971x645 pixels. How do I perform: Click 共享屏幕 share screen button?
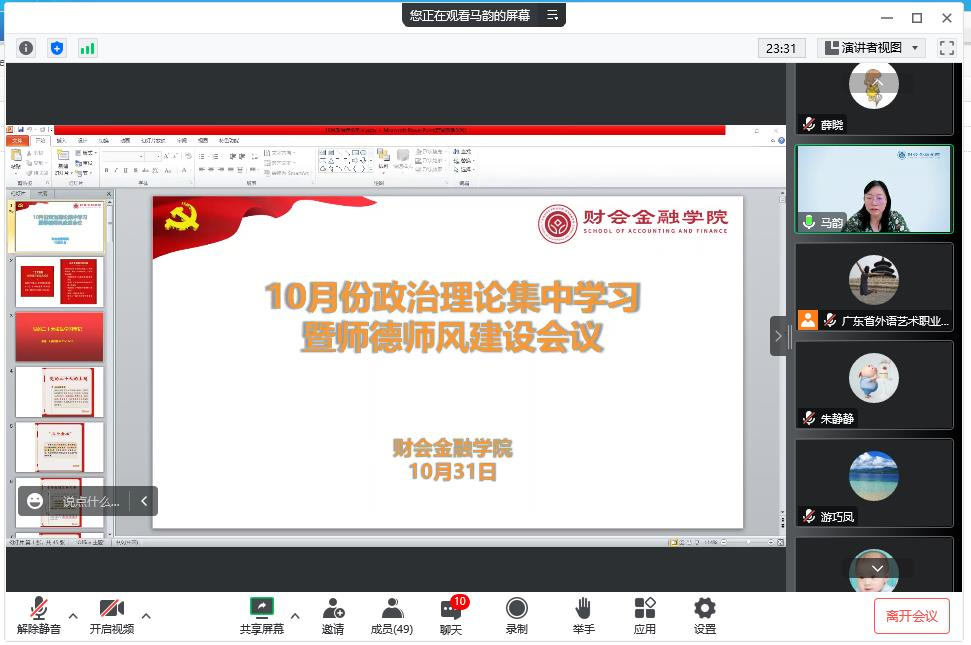(x=261, y=615)
